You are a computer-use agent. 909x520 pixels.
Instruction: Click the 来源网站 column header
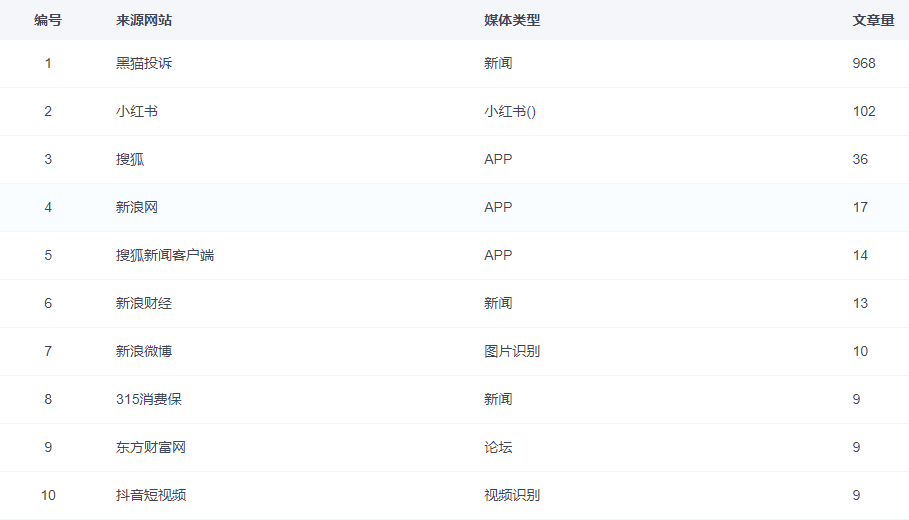point(143,20)
